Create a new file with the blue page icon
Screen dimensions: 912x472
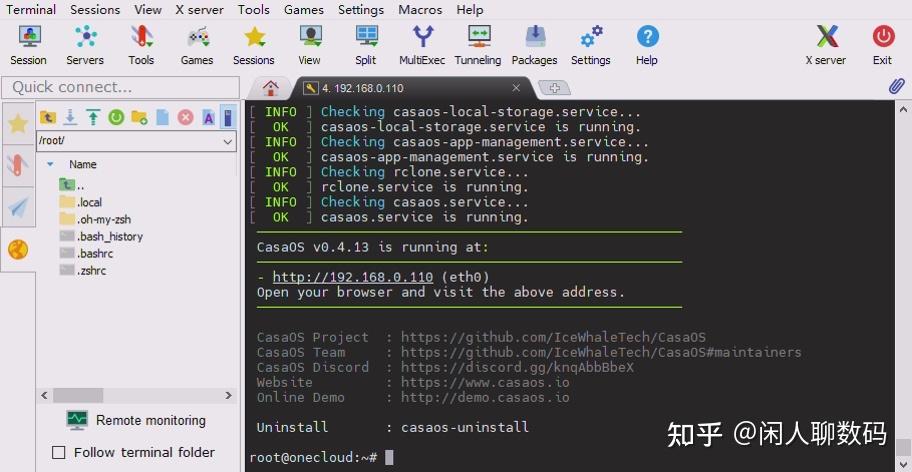pyautogui.click(x=162, y=117)
